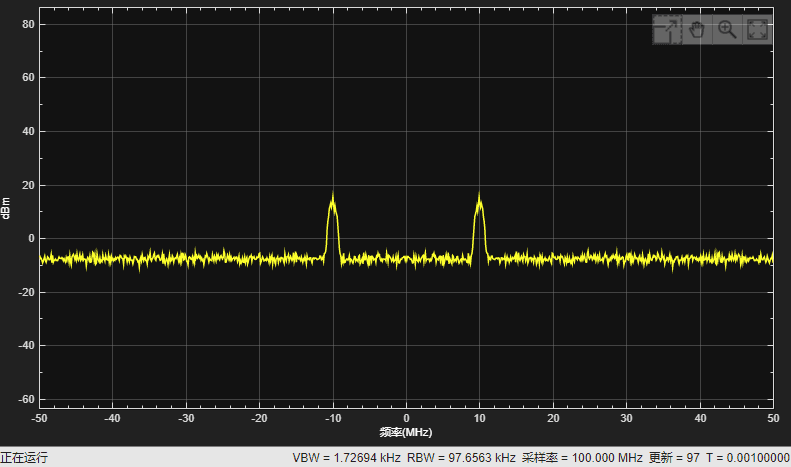Select the Zoom In magnifier tool
The image size is (791, 467).
[x=727, y=30]
